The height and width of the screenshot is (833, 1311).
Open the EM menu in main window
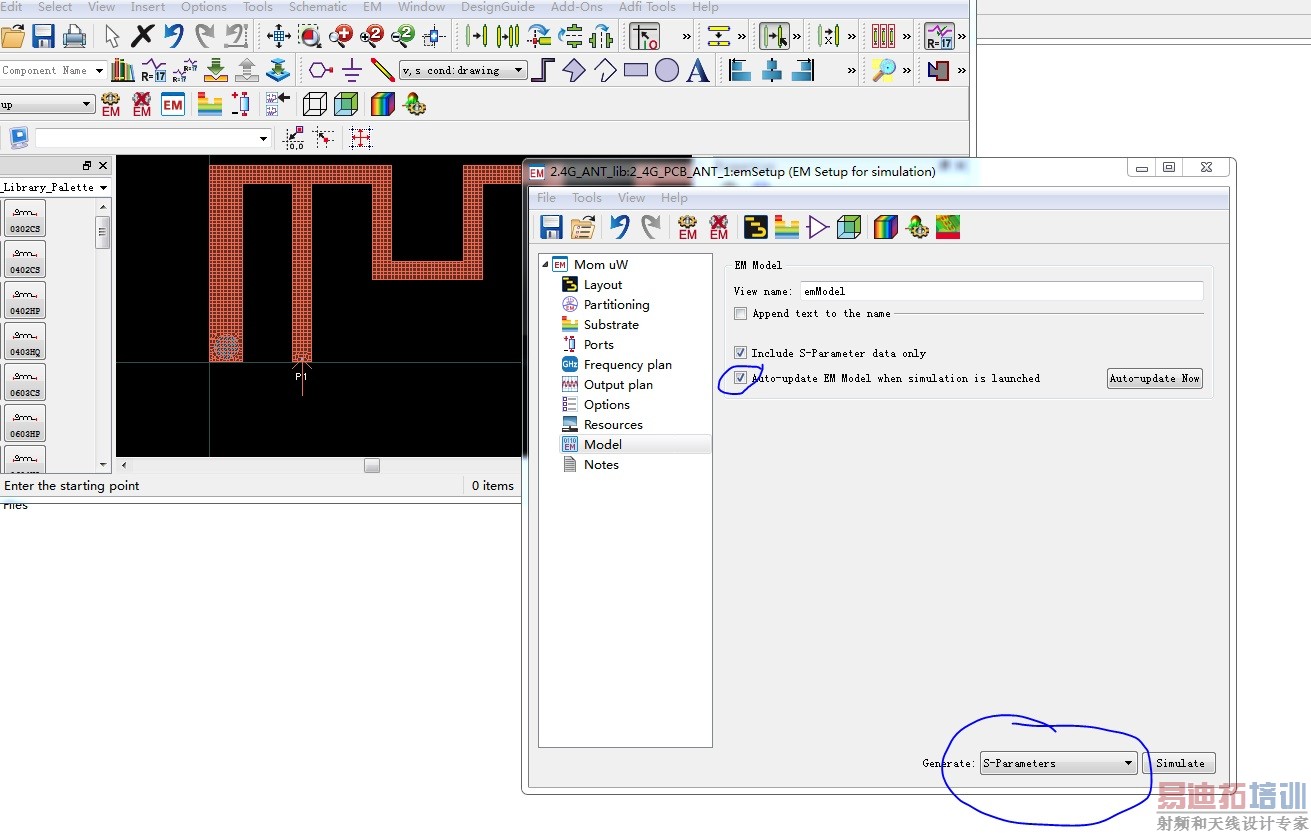(372, 7)
